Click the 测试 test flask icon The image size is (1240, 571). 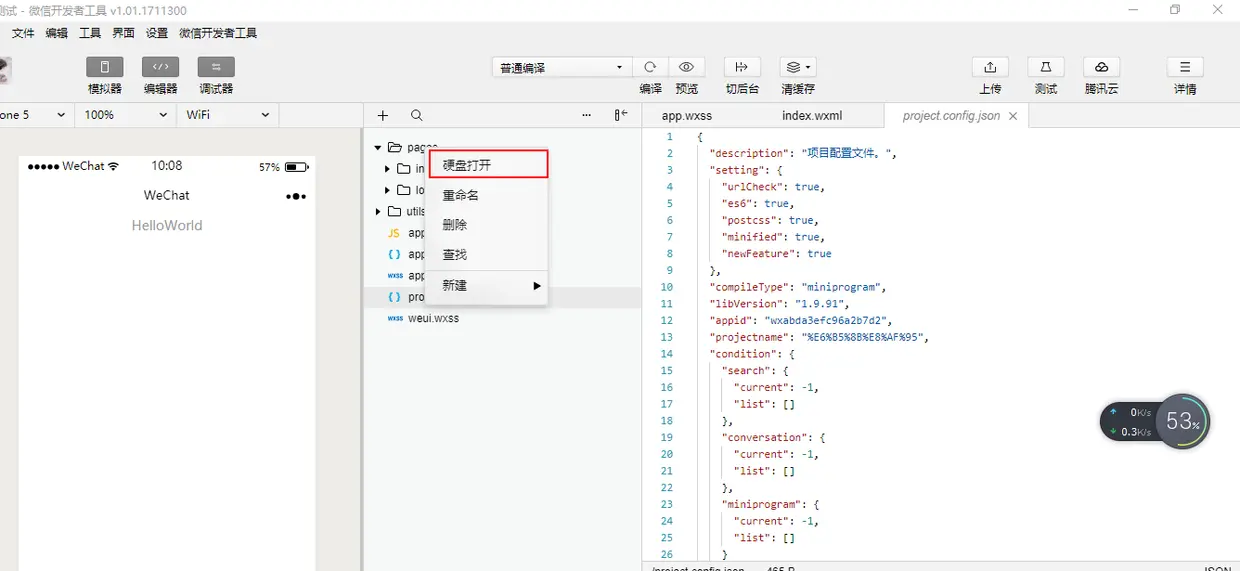click(x=1046, y=67)
